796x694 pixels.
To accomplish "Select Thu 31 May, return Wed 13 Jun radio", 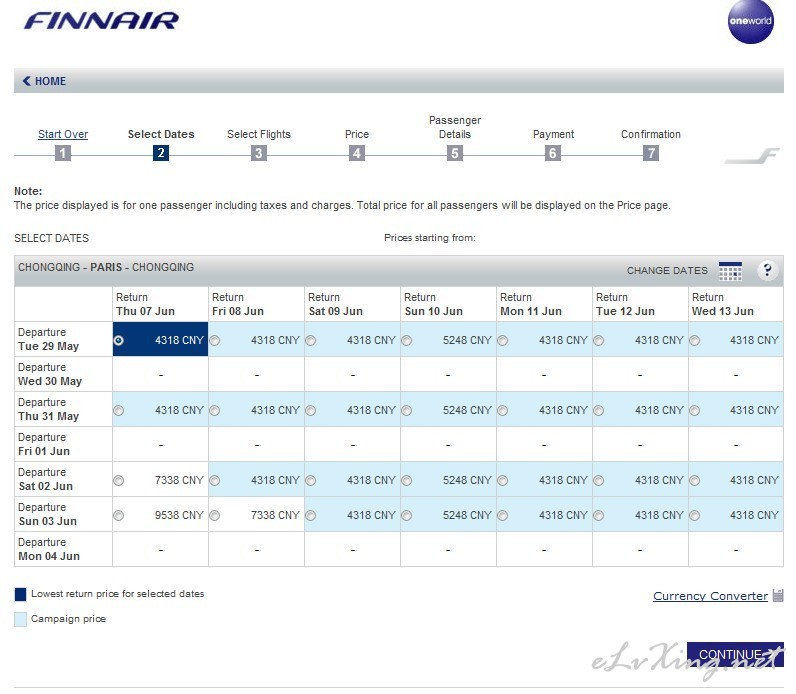I will [x=694, y=410].
